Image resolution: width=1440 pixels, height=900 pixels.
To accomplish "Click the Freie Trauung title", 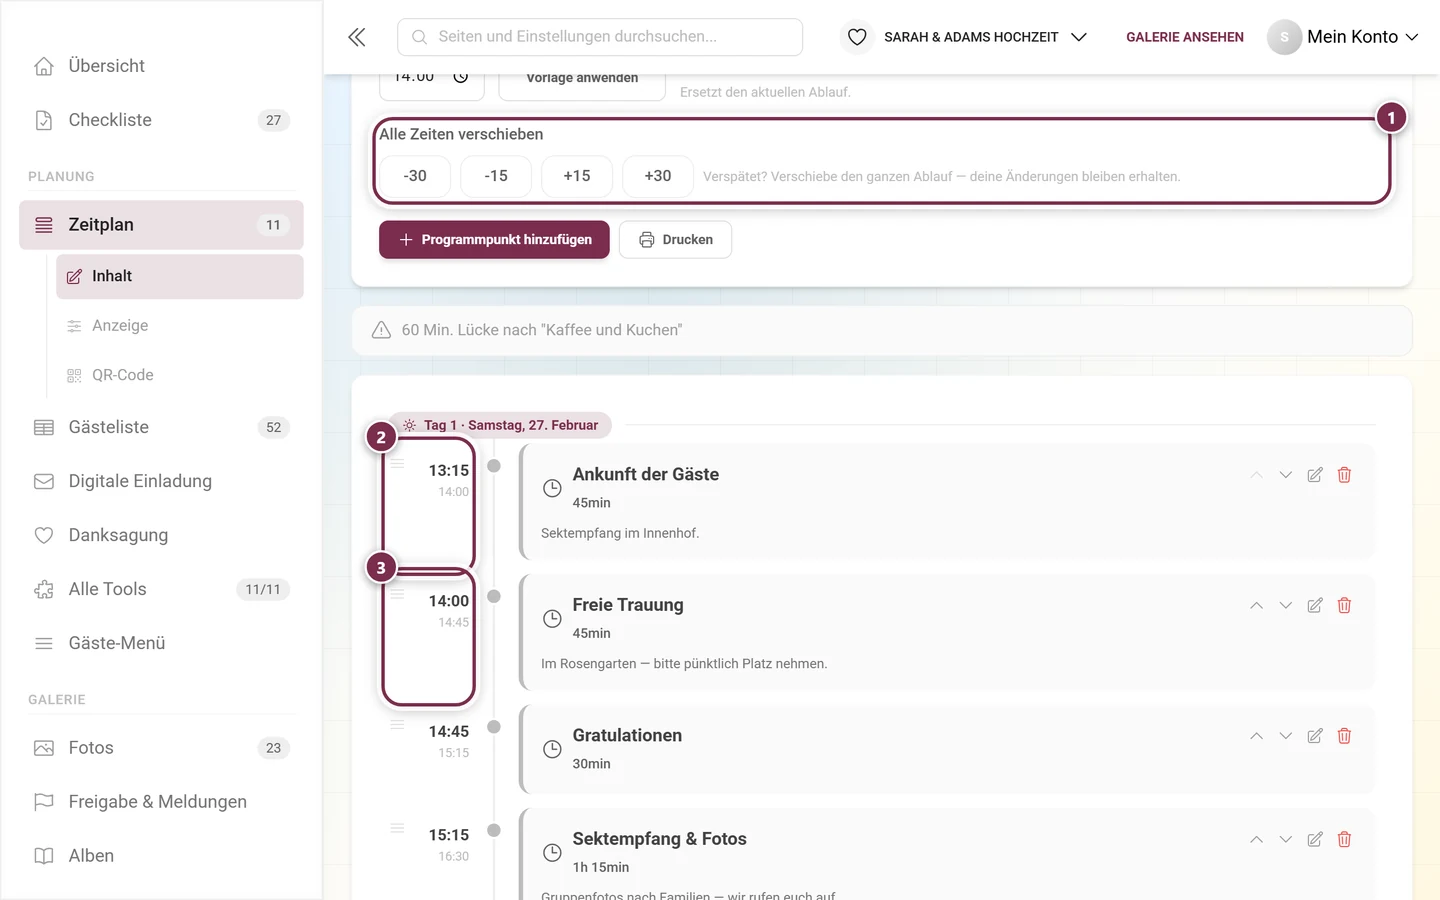I will [628, 605].
